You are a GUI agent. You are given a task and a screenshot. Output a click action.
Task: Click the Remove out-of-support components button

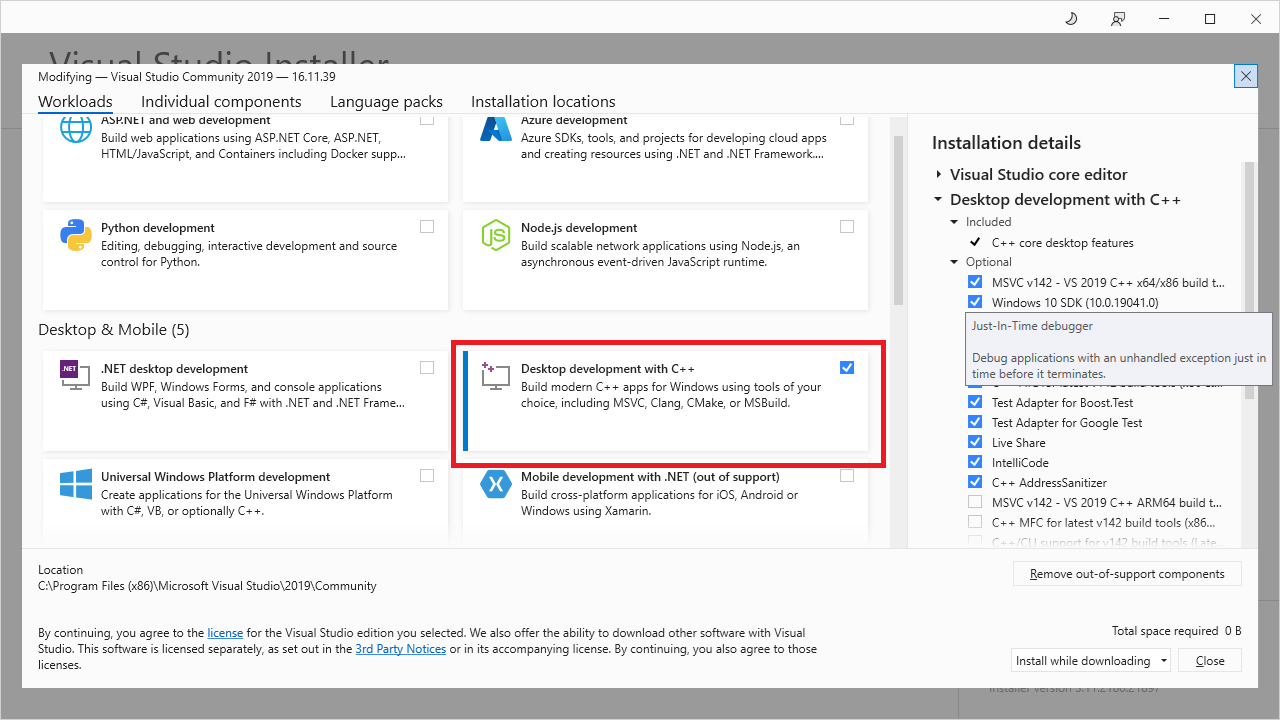click(1127, 574)
